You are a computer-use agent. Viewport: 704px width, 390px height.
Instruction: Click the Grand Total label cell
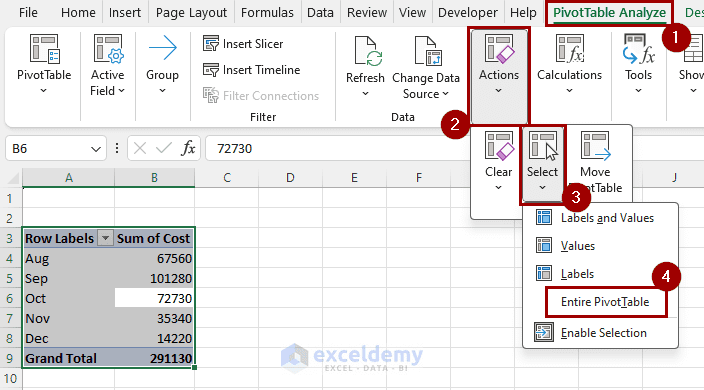click(x=69, y=358)
